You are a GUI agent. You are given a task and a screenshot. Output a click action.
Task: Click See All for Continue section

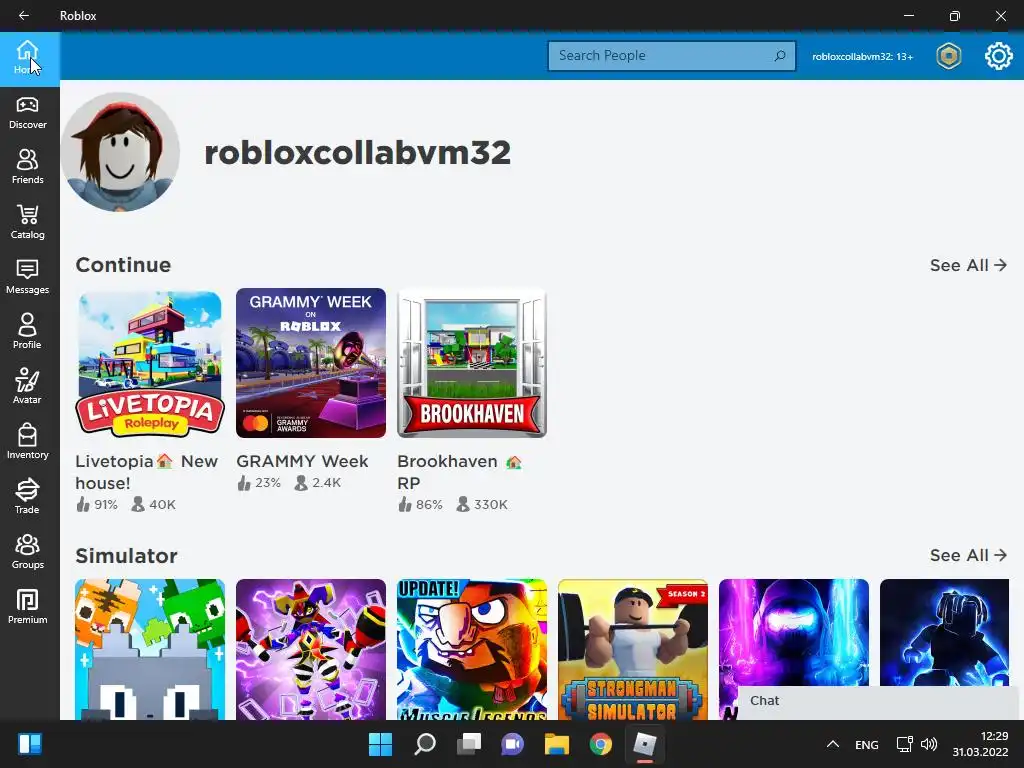point(968,266)
